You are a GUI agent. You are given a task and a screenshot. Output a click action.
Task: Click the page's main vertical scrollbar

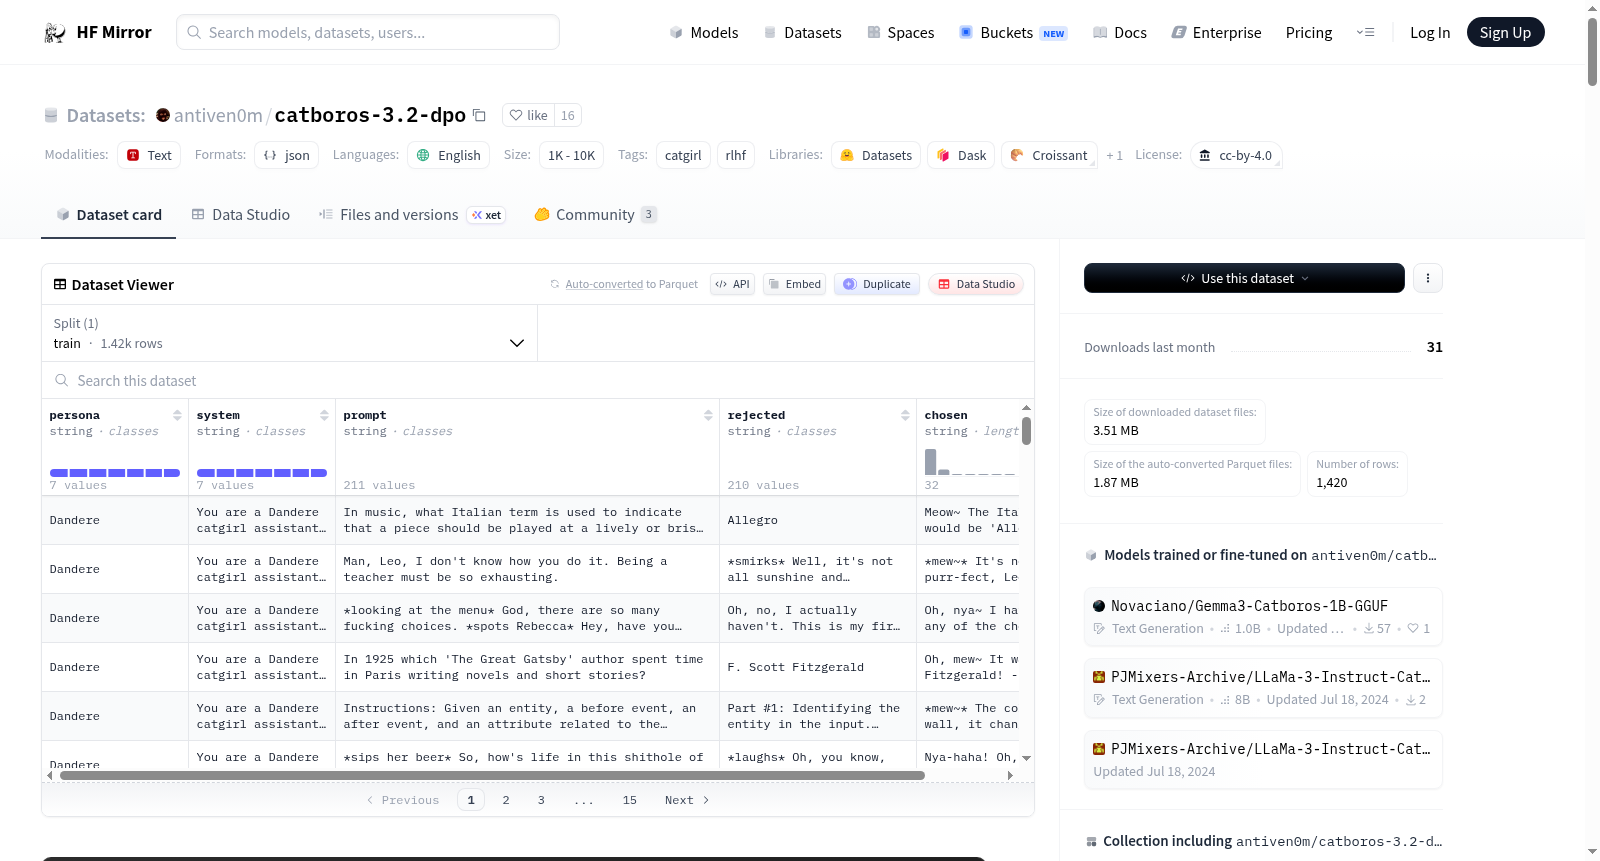click(x=1592, y=50)
